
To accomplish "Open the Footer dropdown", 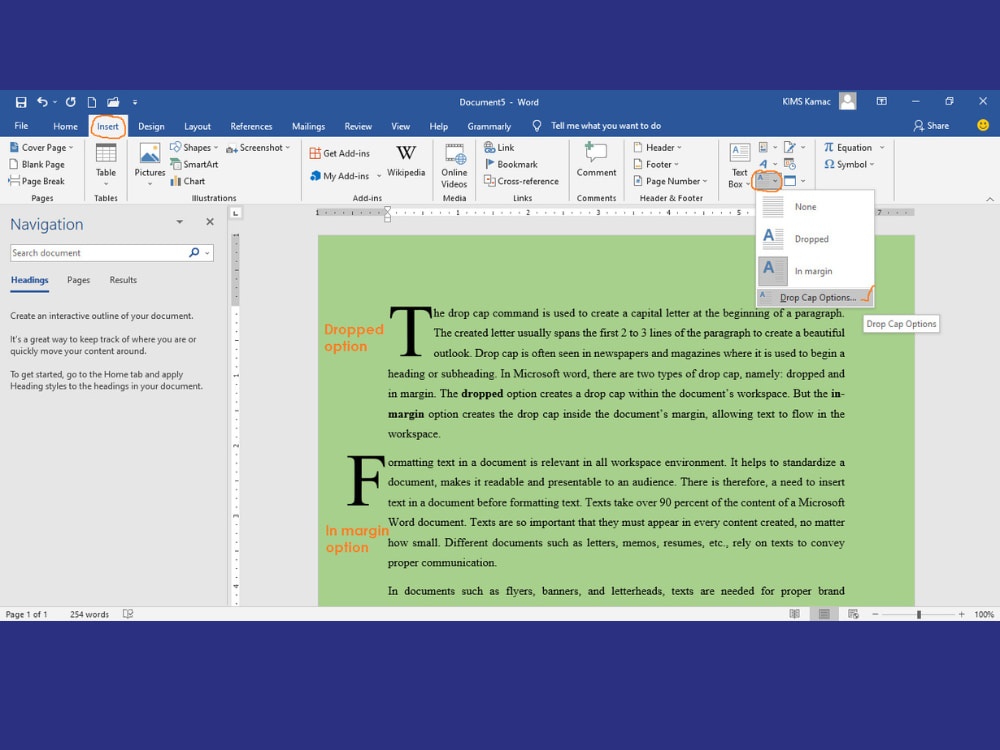I will [x=656, y=165].
